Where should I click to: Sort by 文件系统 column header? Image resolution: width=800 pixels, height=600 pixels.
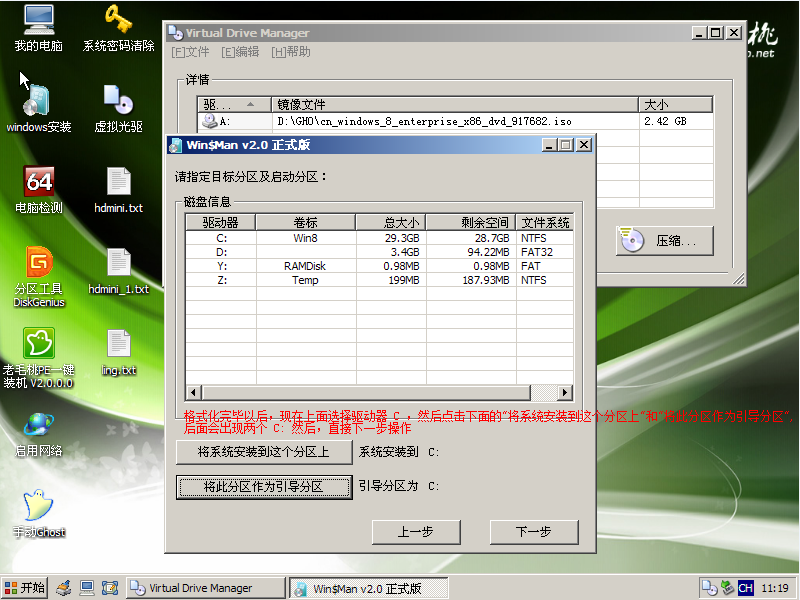point(544,222)
